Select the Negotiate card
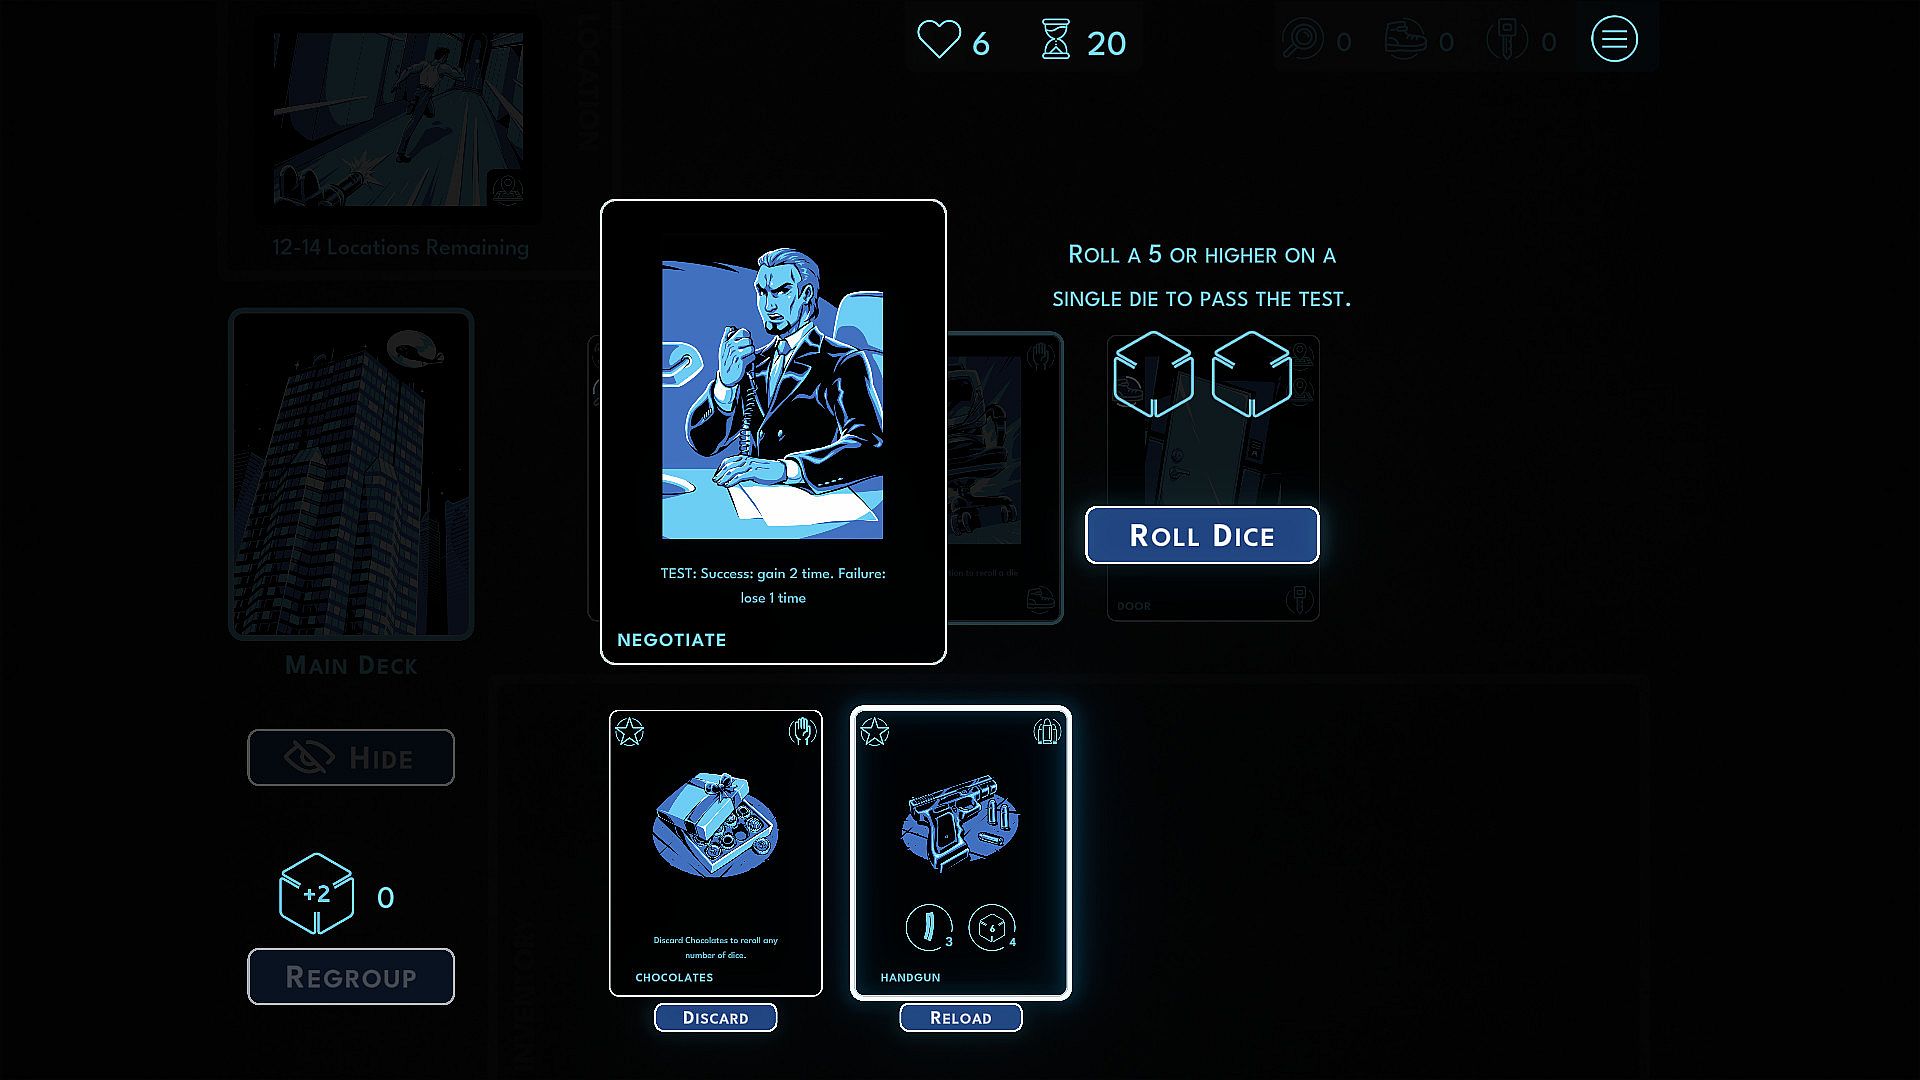 click(x=773, y=432)
